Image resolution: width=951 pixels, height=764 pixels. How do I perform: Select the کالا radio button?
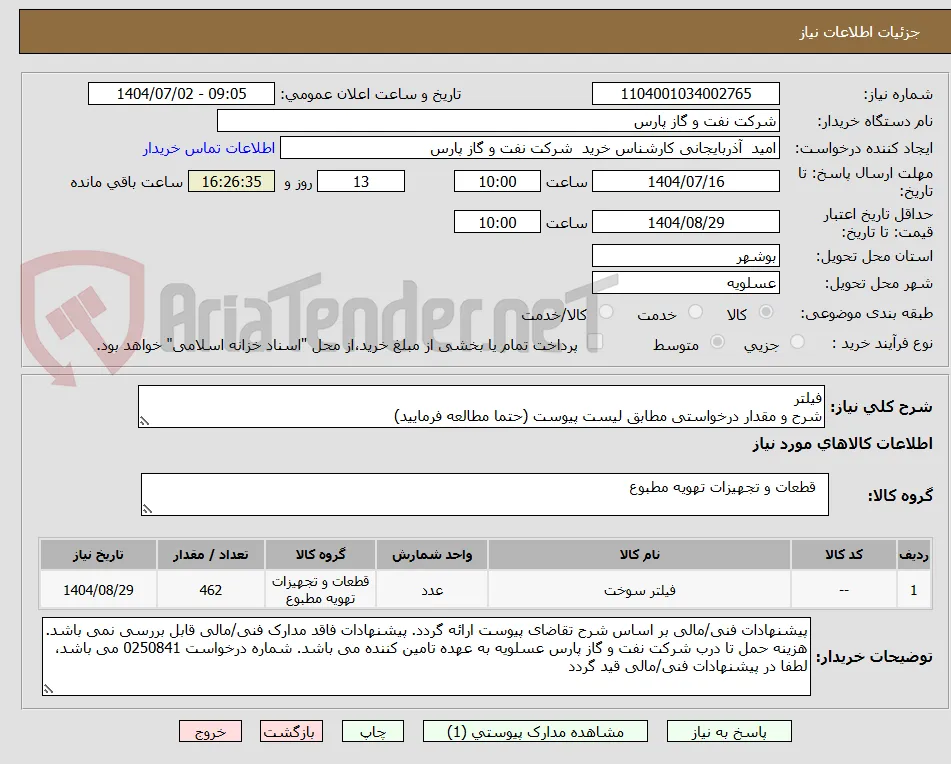766,312
